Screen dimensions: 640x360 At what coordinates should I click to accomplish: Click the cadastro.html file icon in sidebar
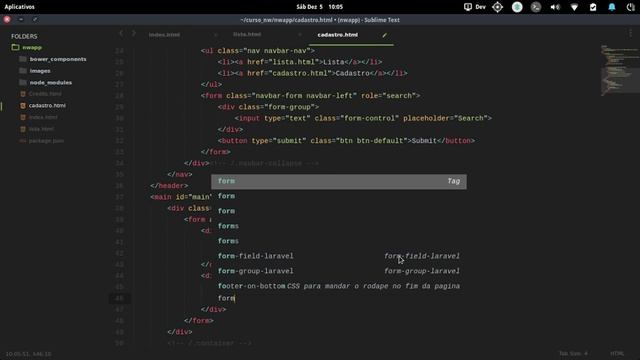[x=23, y=105]
